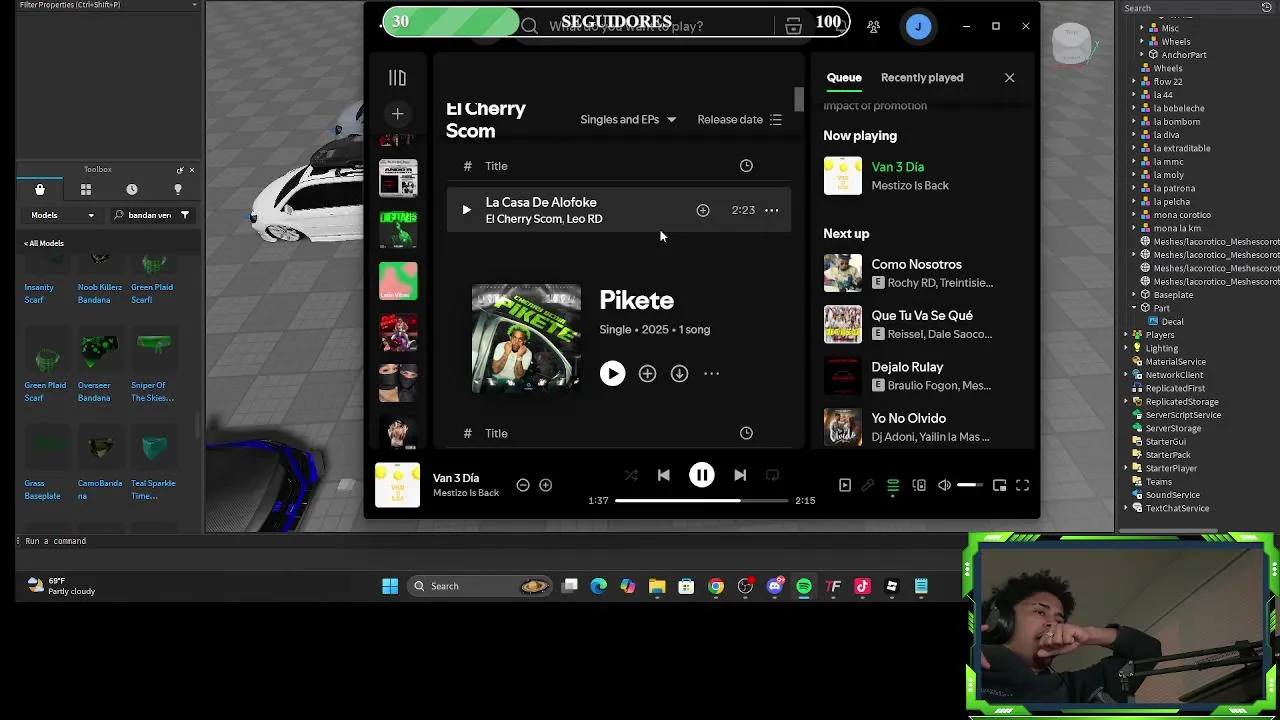Expand the Players node in Explorer
The image size is (1280, 720).
pos(1126,335)
